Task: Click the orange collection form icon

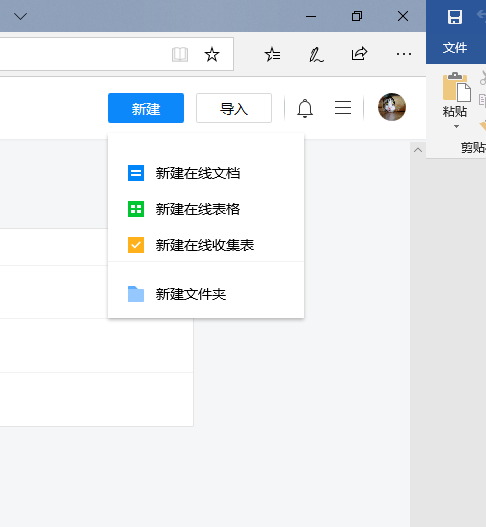Action: [x=136, y=245]
